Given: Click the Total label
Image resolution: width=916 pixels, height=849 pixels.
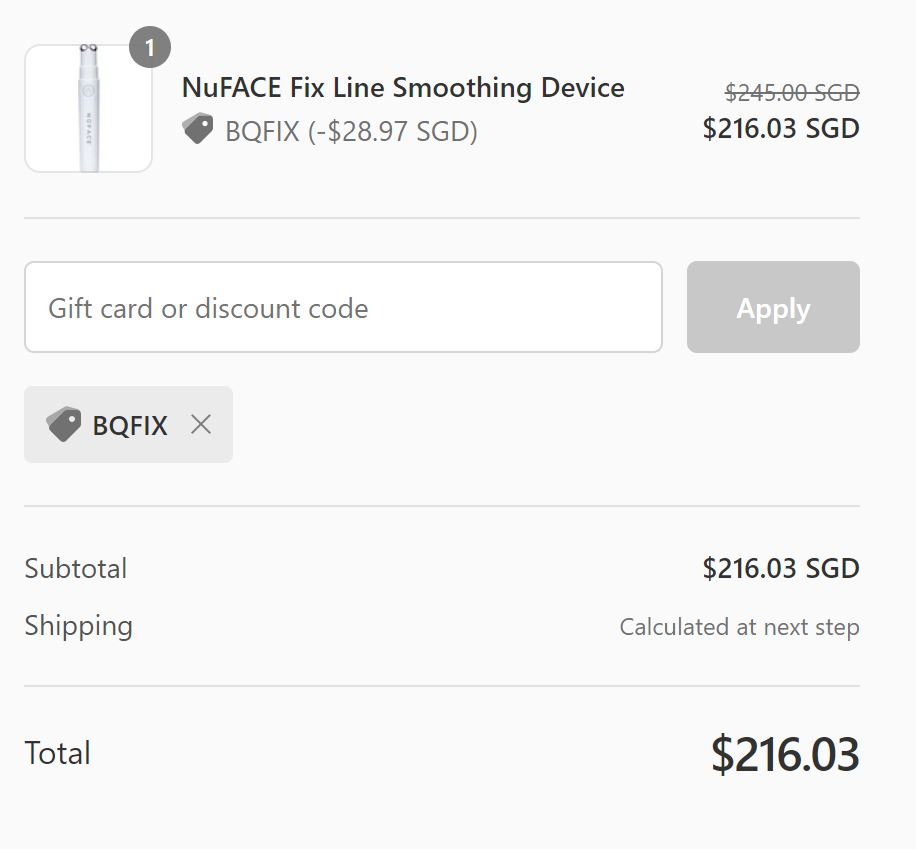Looking at the screenshot, I should click(x=58, y=753).
